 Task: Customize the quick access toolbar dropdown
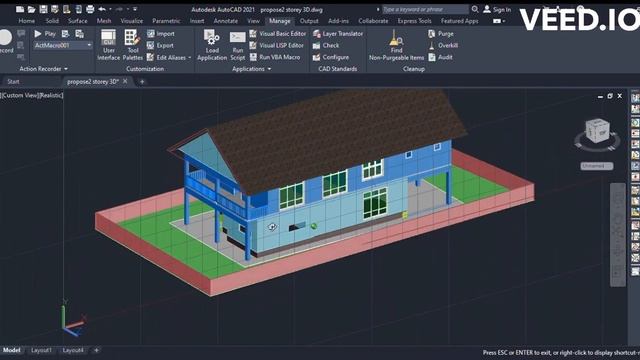(135, 9)
